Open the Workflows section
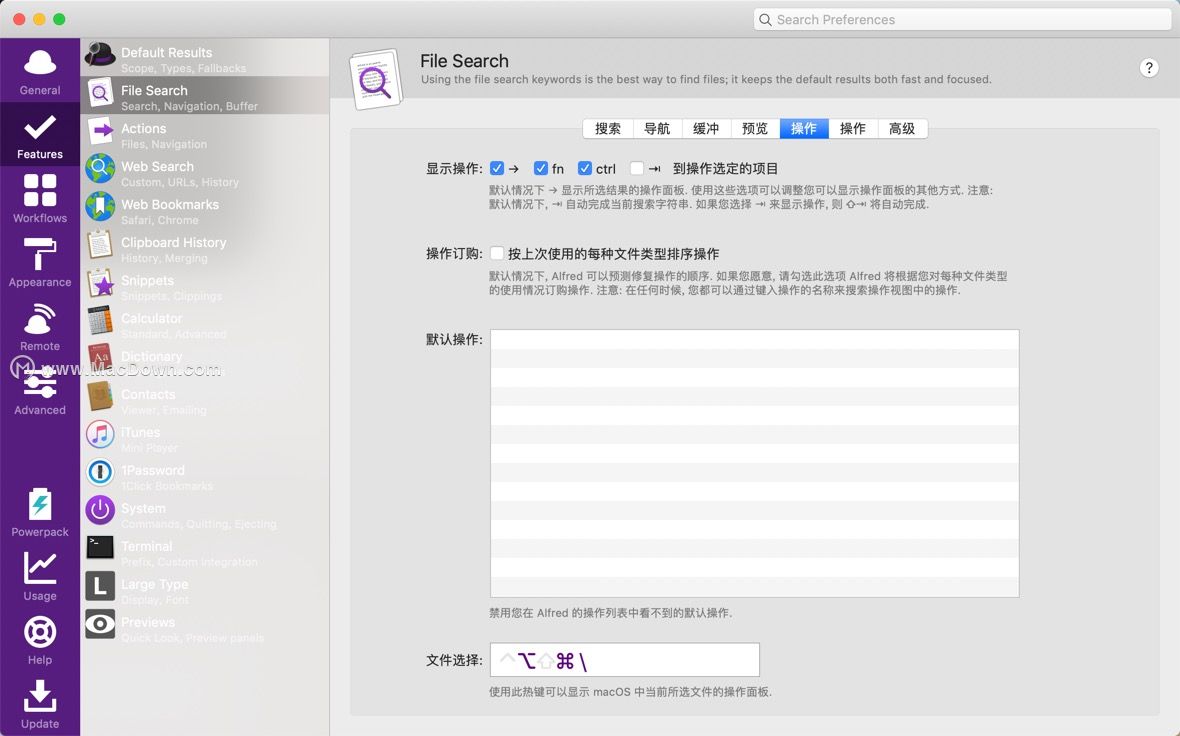1180x736 pixels. [40, 199]
